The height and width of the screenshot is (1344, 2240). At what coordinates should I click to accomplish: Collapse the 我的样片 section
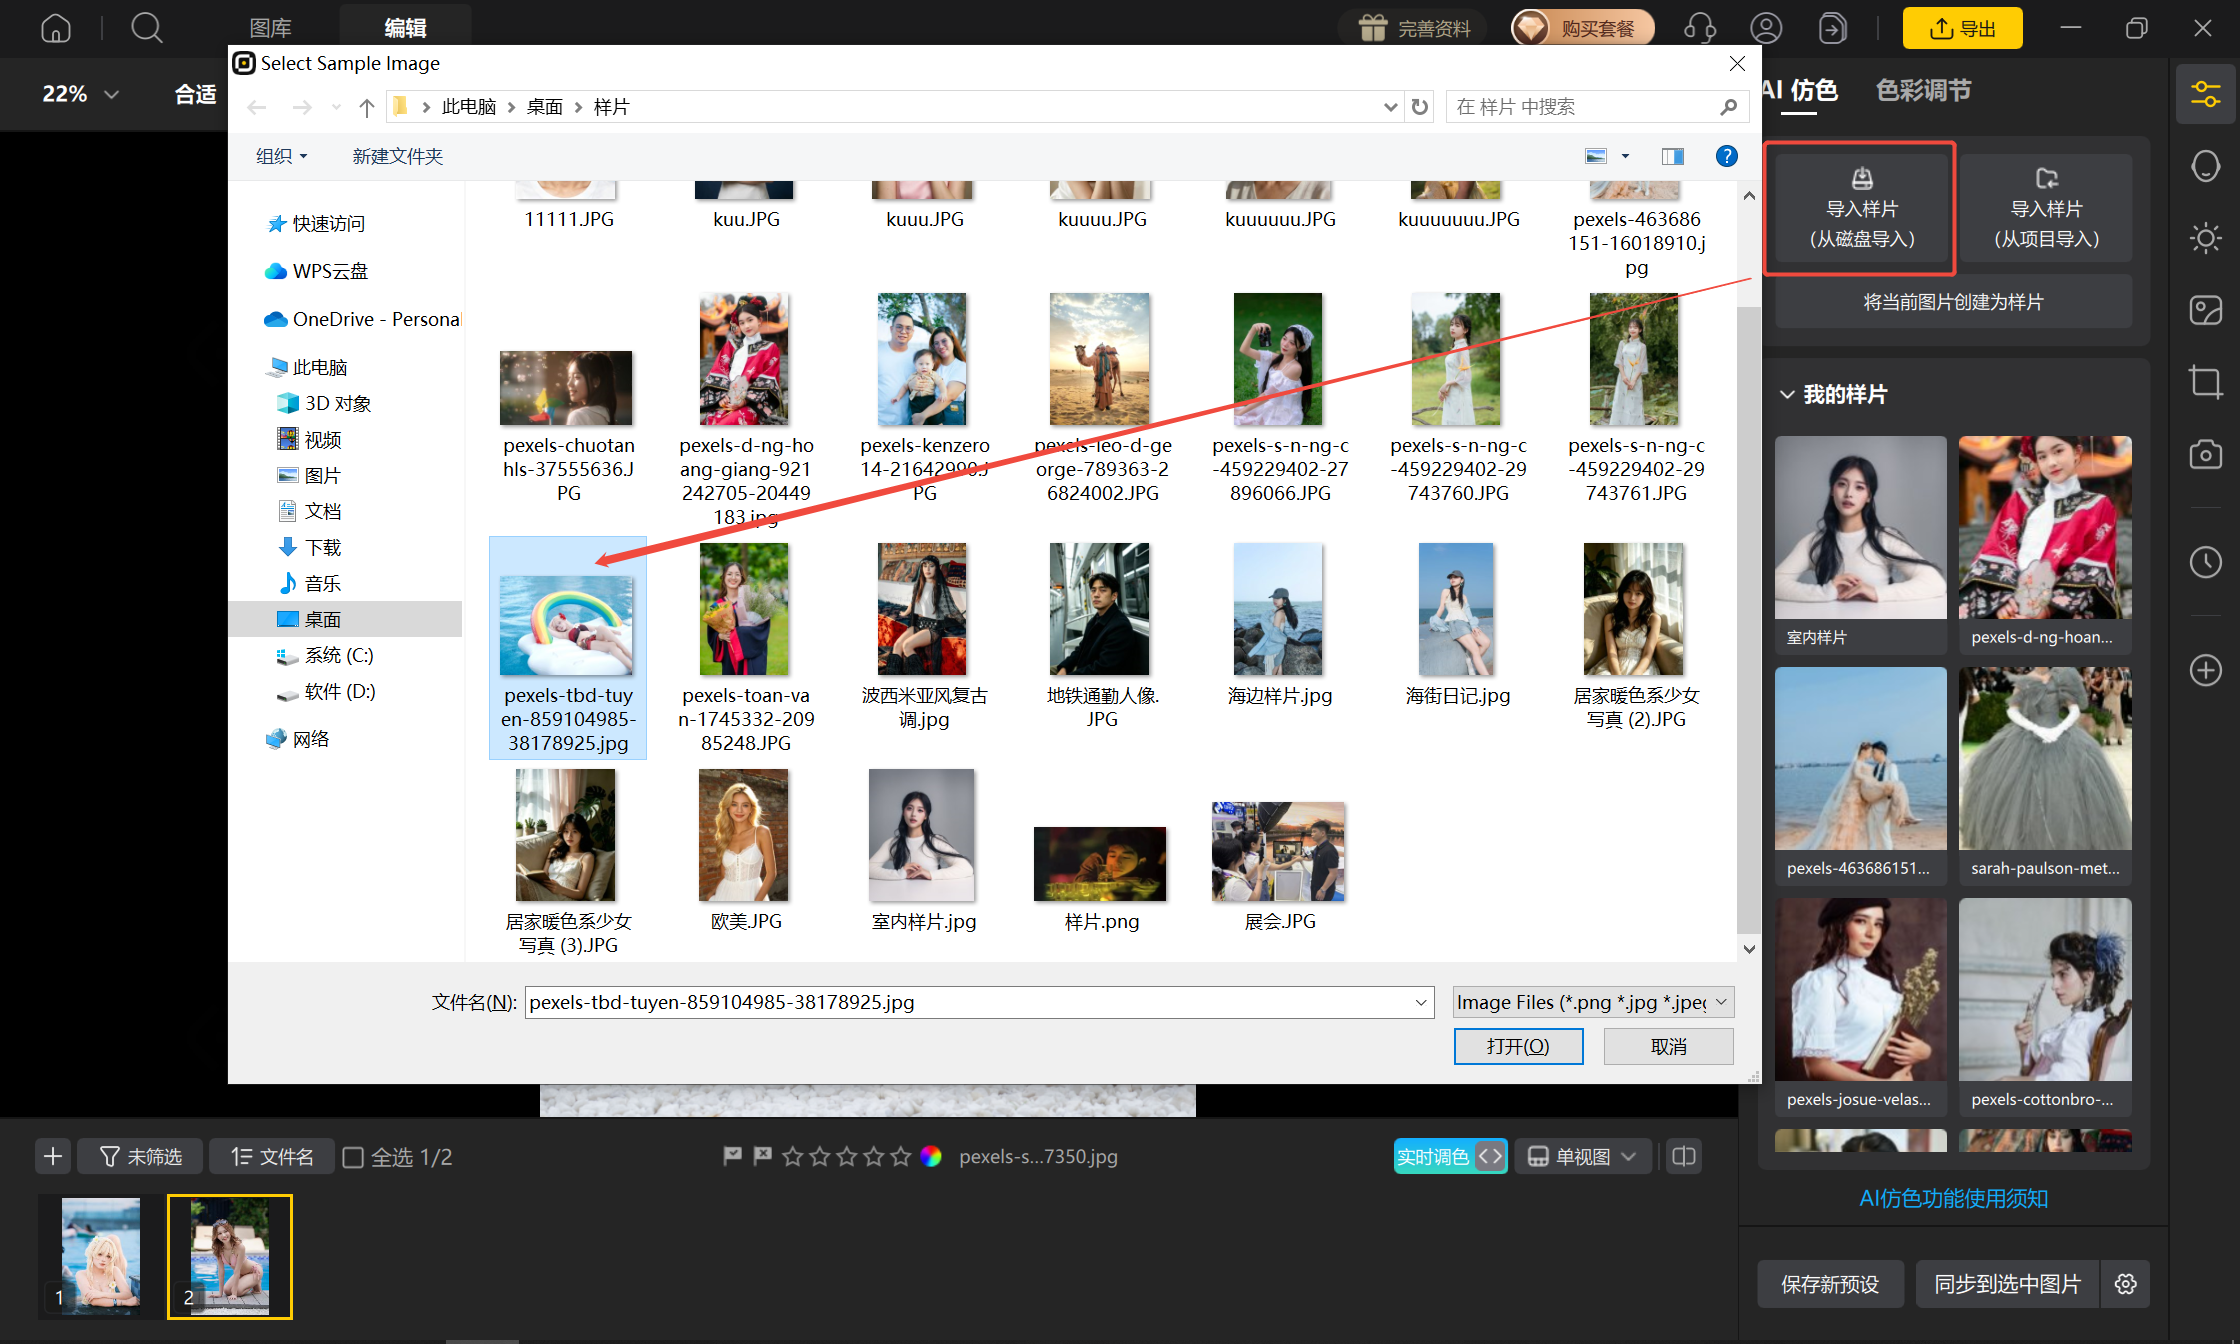click(x=1787, y=394)
